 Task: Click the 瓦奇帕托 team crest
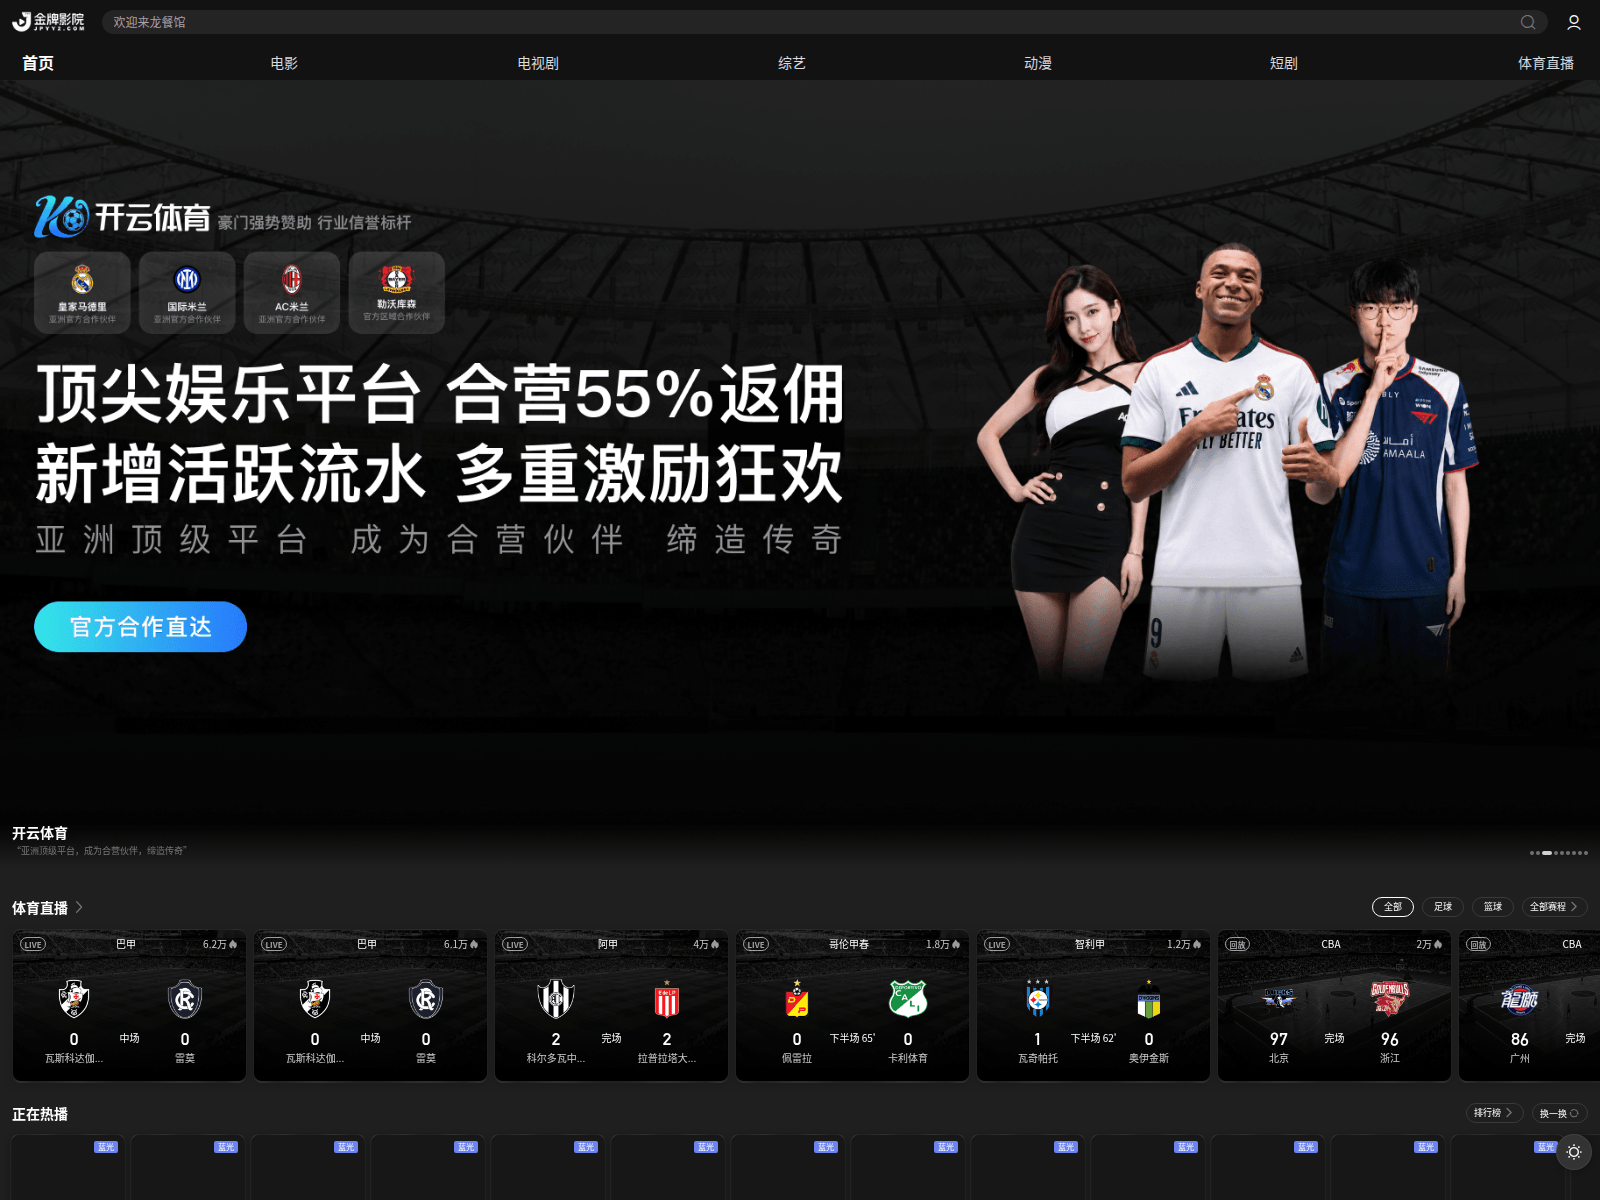tap(1038, 998)
